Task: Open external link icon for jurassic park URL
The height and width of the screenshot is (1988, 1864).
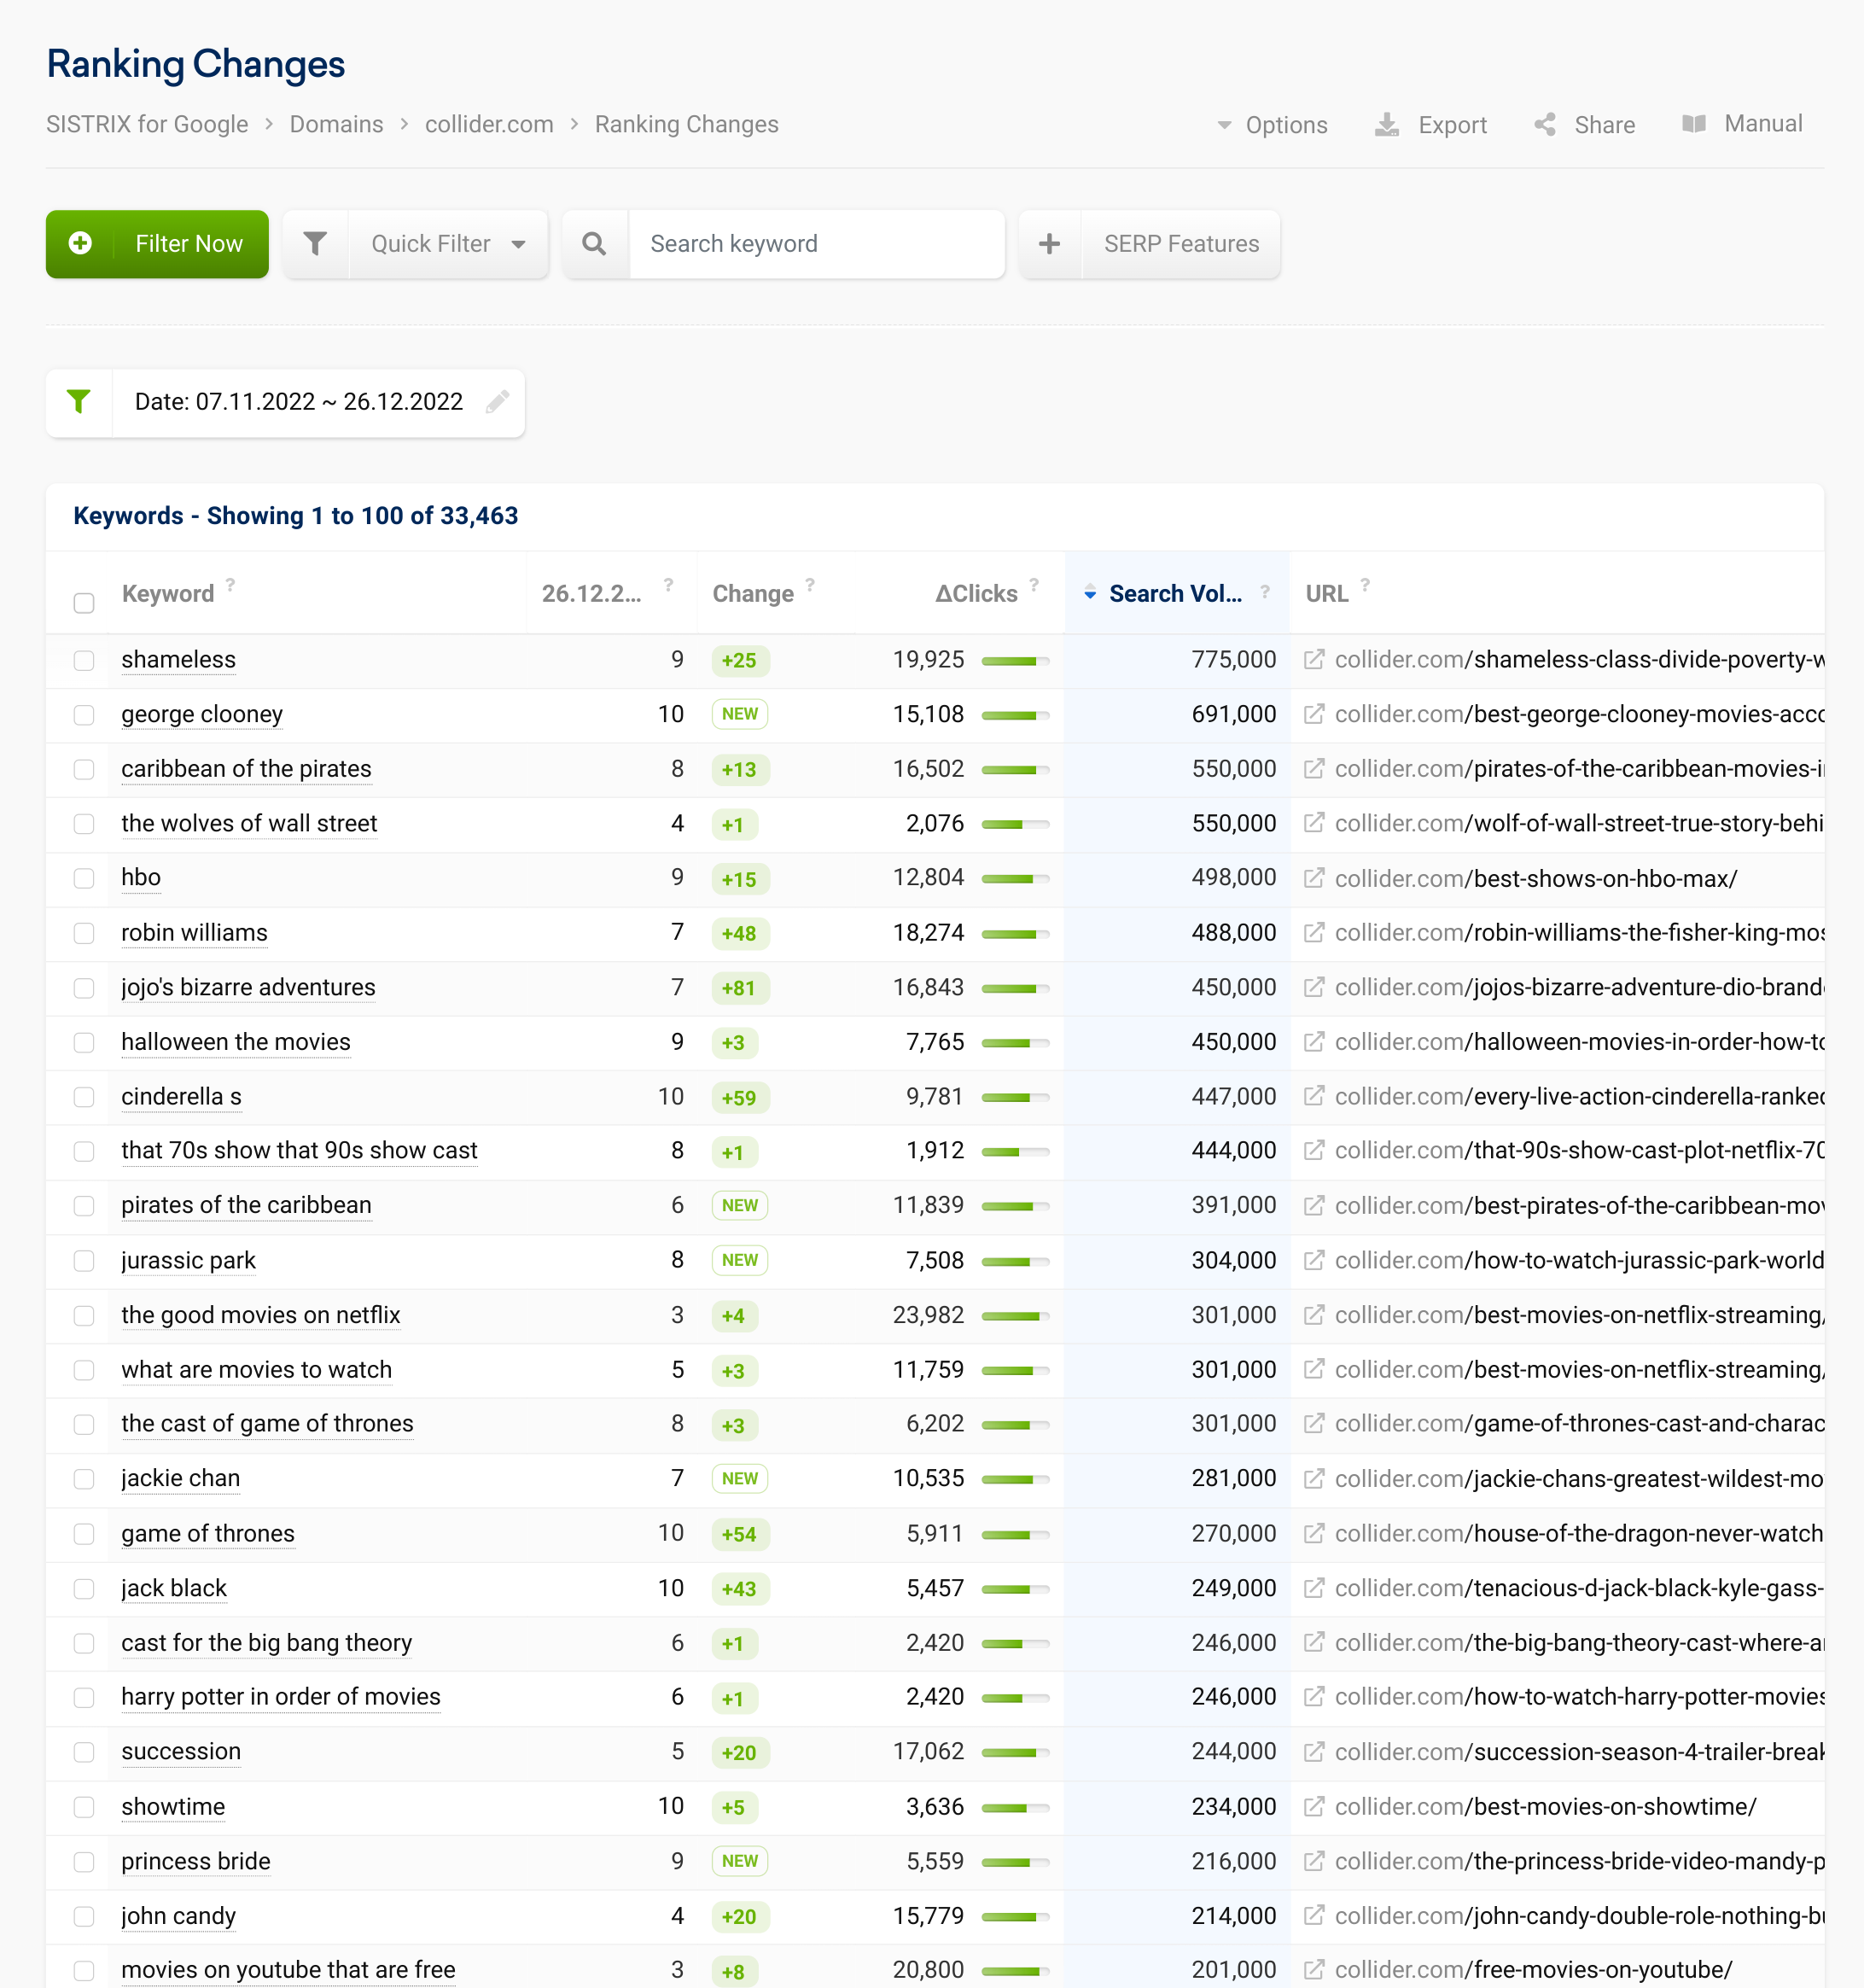Action: click(1315, 1260)
